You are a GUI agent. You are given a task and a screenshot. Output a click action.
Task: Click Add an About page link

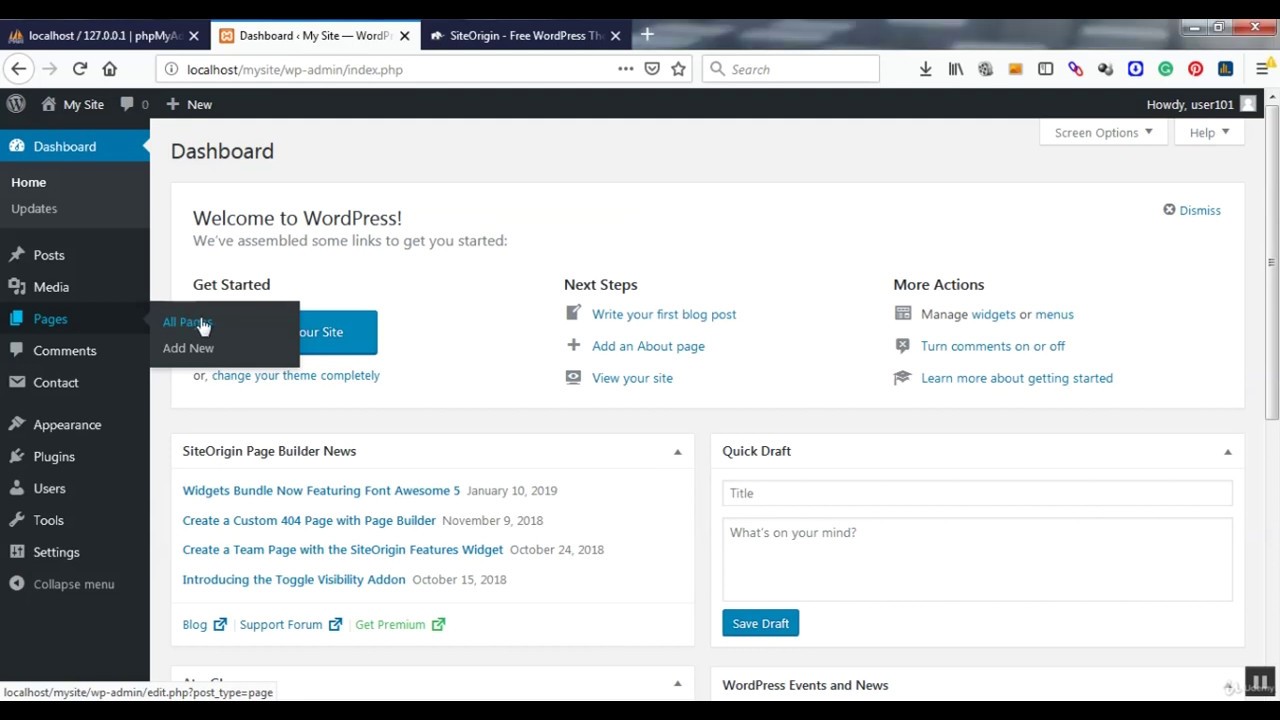coord(648,346)
